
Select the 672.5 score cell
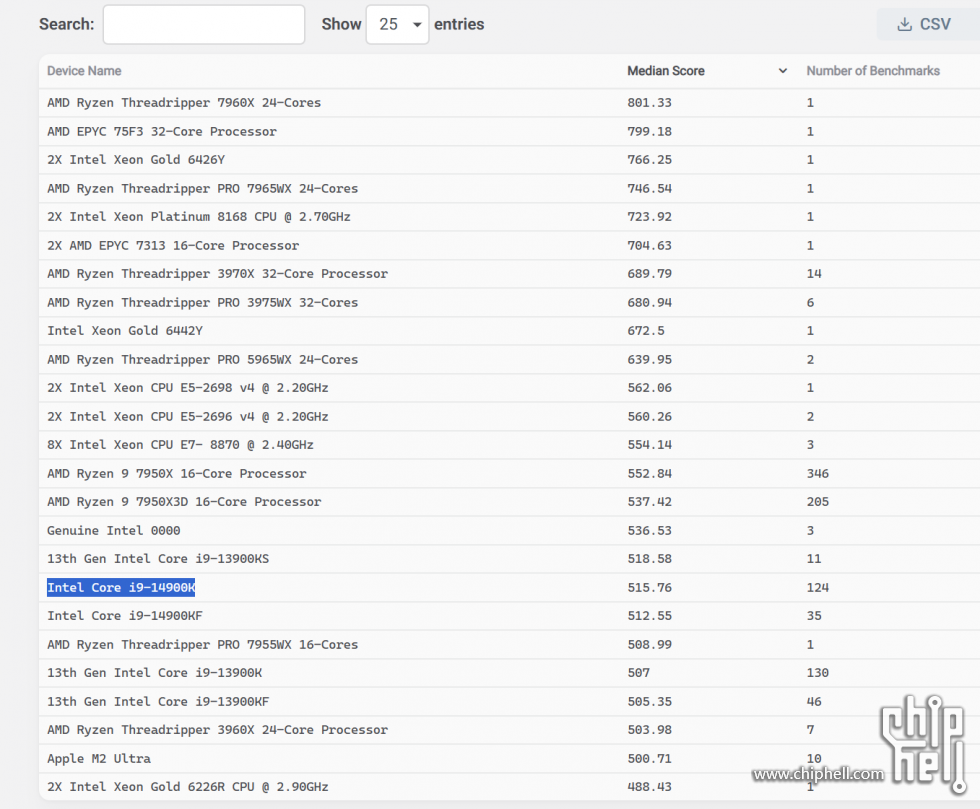pyautogui.click(x=646, y=330)
